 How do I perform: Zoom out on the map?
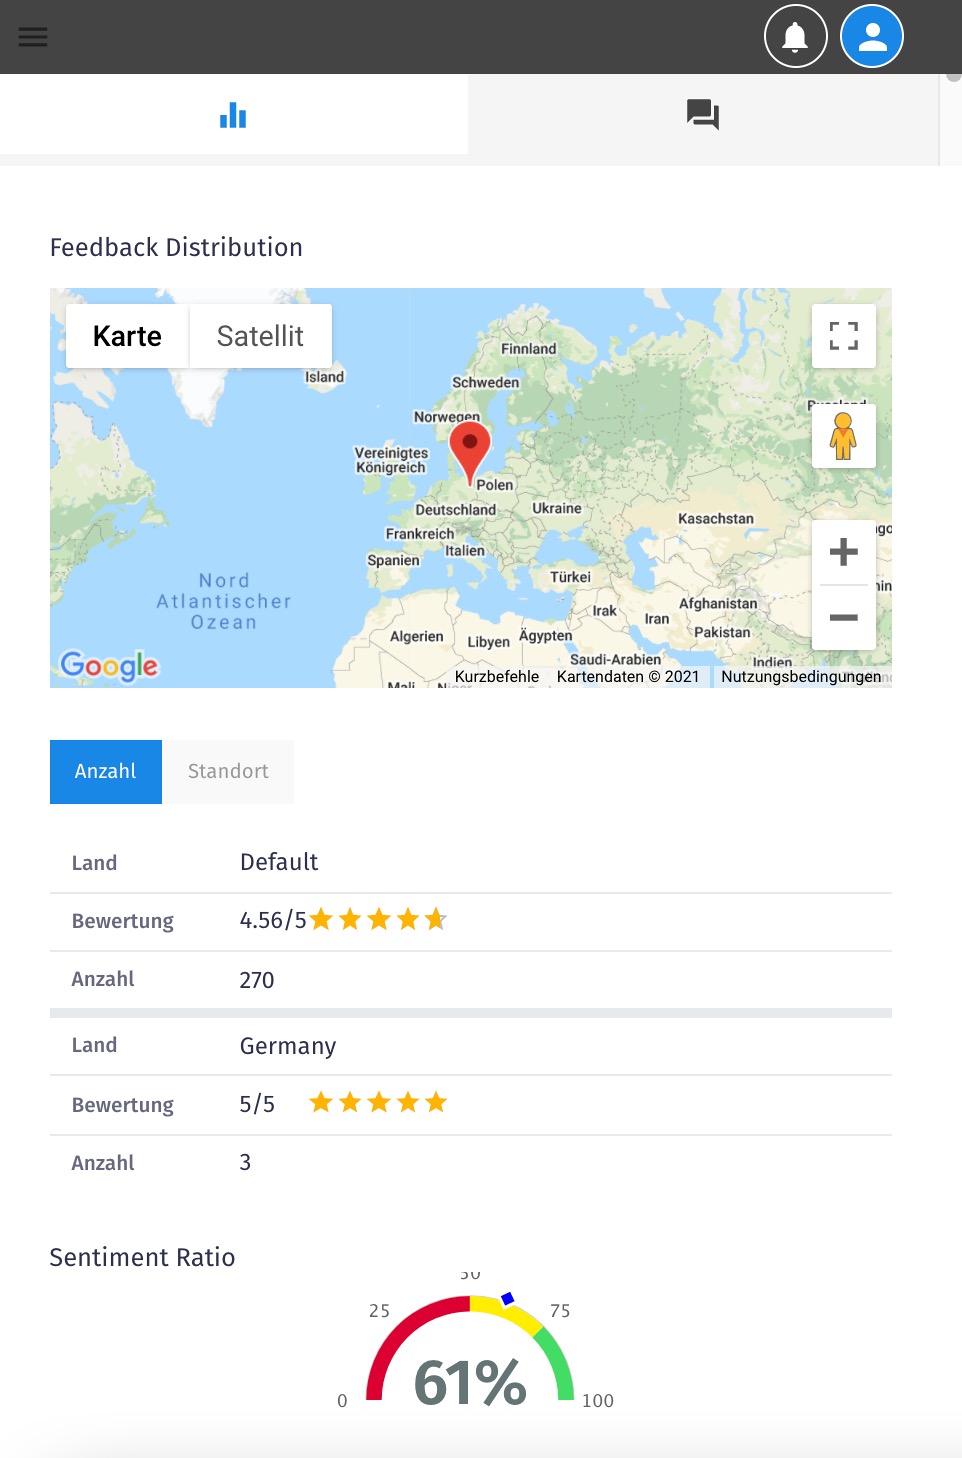[x=843, y=618]
